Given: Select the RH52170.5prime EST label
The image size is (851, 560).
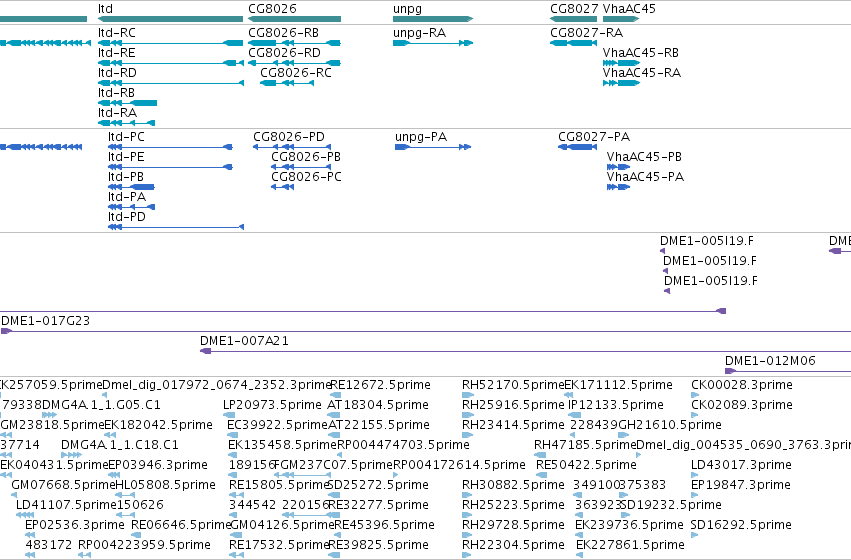Looking at the screenshot, I should (x=513, y=385).
